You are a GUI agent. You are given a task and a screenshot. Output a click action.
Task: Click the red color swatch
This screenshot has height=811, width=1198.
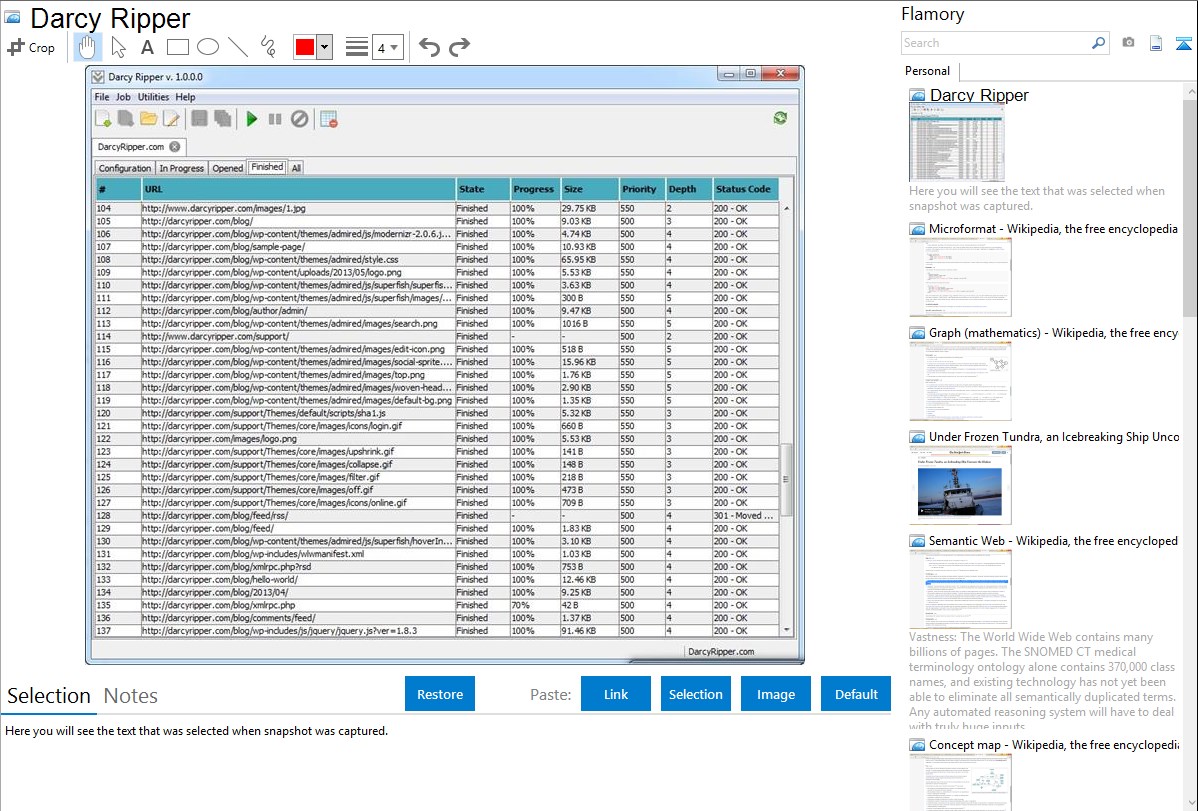305,47
